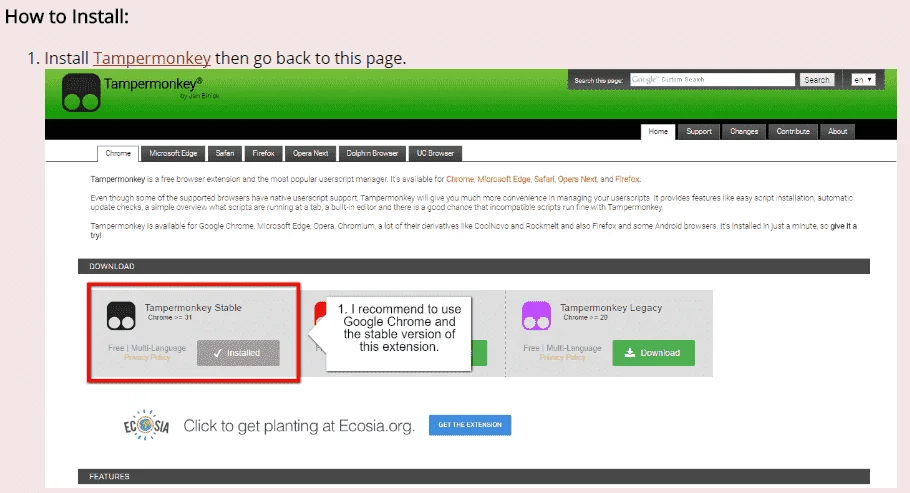The width and height of the screenshot is (910, 493).
Task: Click the orange Microsoft Edge link
Action: pyautogui.click(x=504, y=179)
